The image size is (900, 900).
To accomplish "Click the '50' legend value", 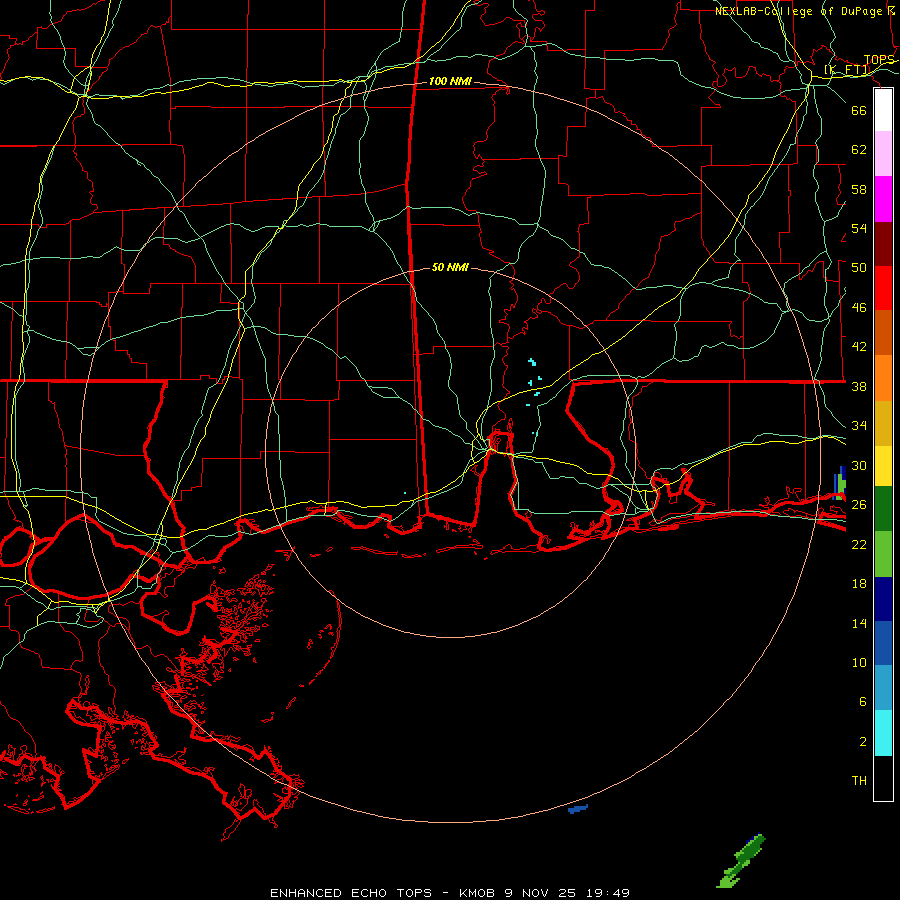I will 859,268.
